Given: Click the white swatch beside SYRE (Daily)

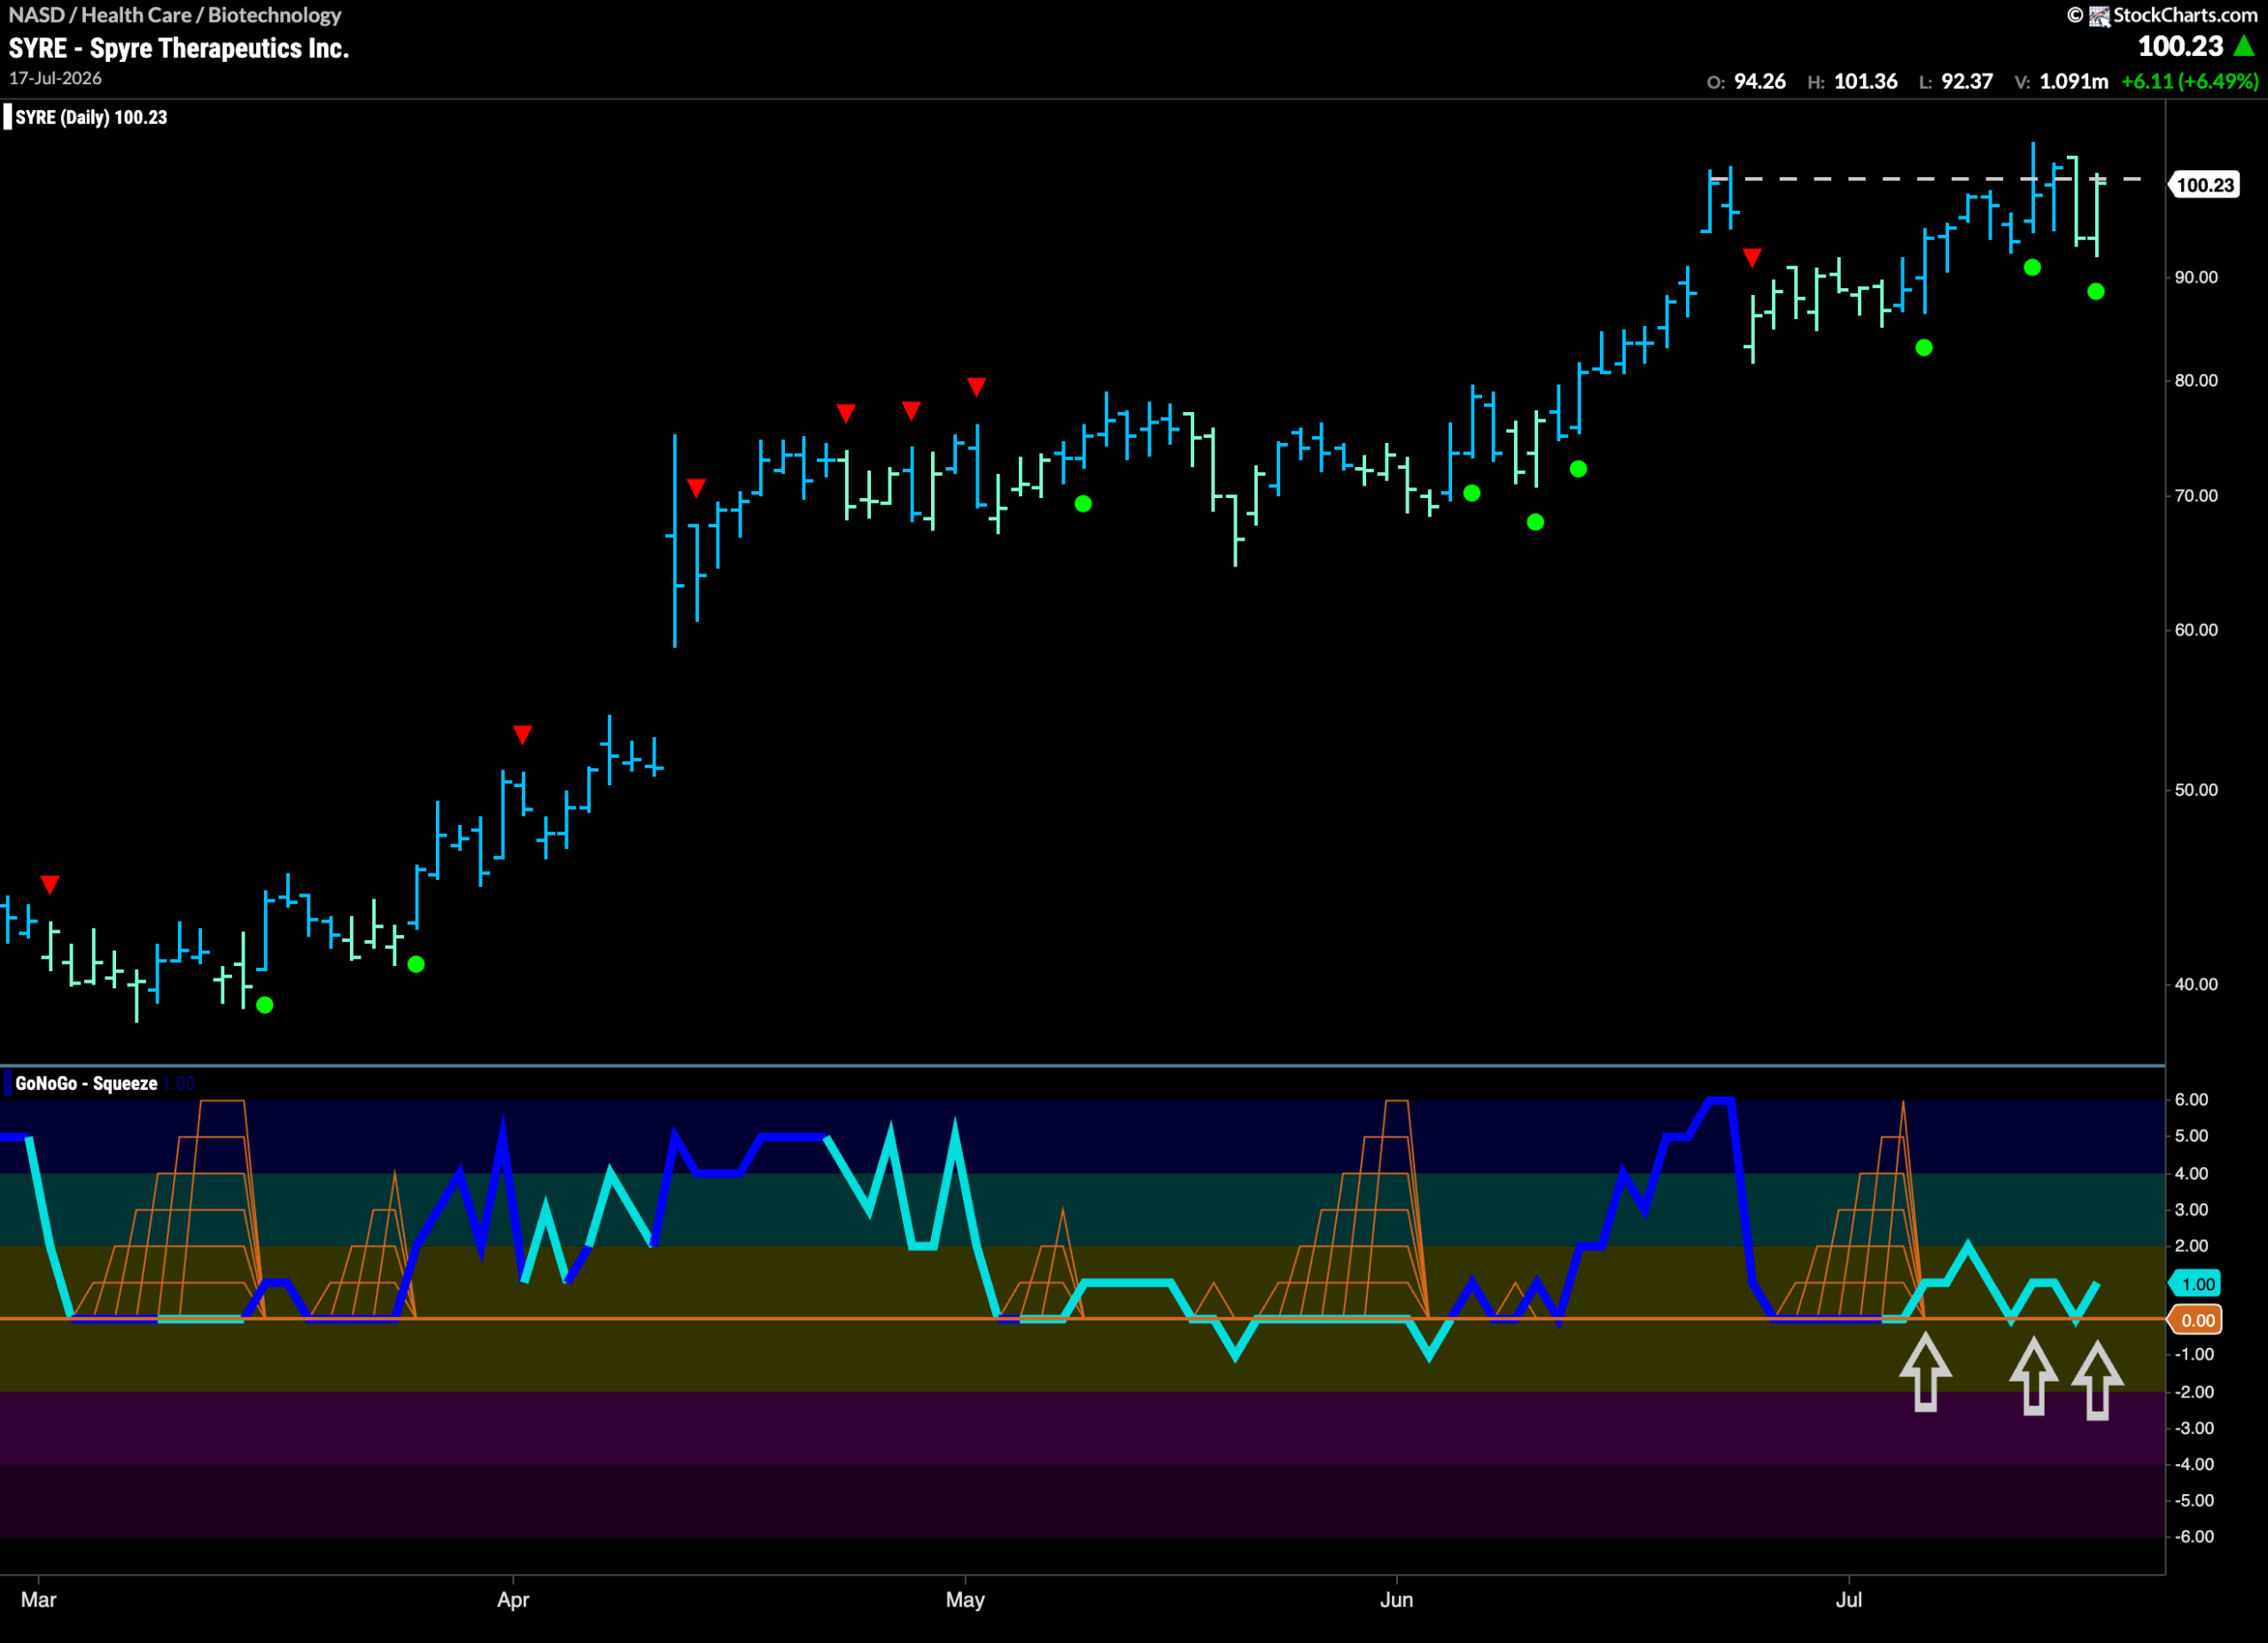Looking at the screenshot, I should pyautogui.click(x=8, y=117).
